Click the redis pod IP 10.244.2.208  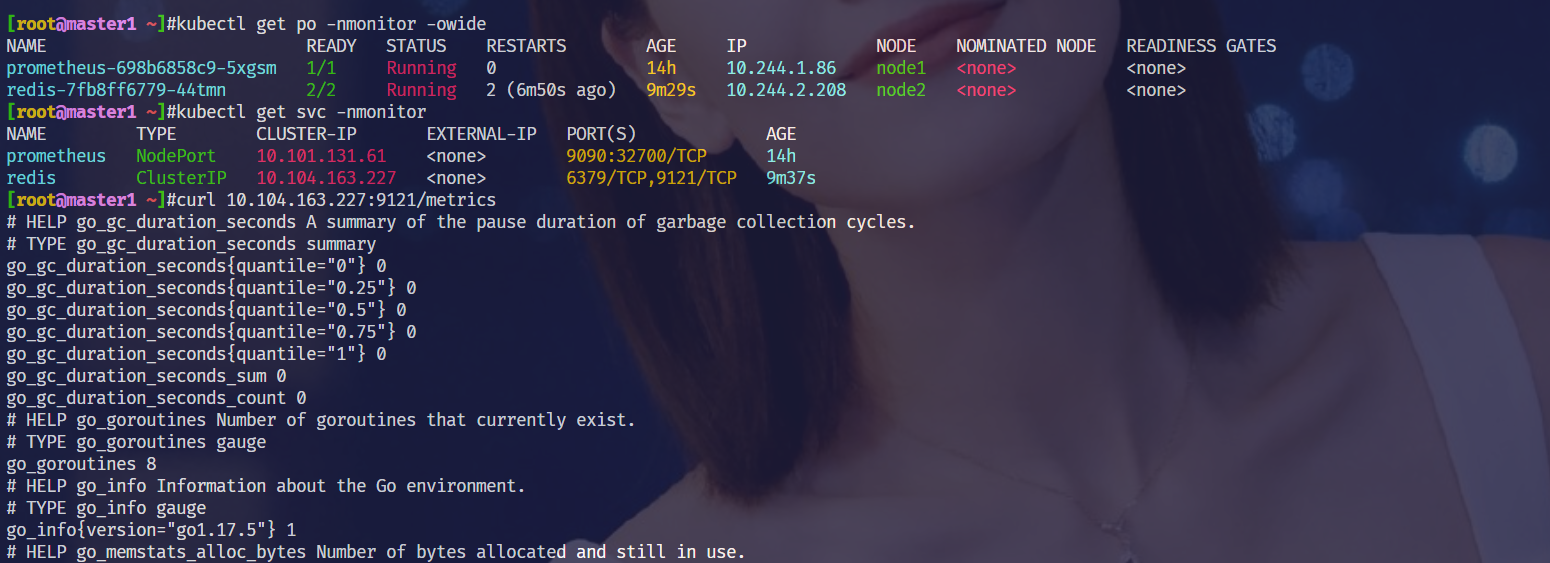[786, 90]
